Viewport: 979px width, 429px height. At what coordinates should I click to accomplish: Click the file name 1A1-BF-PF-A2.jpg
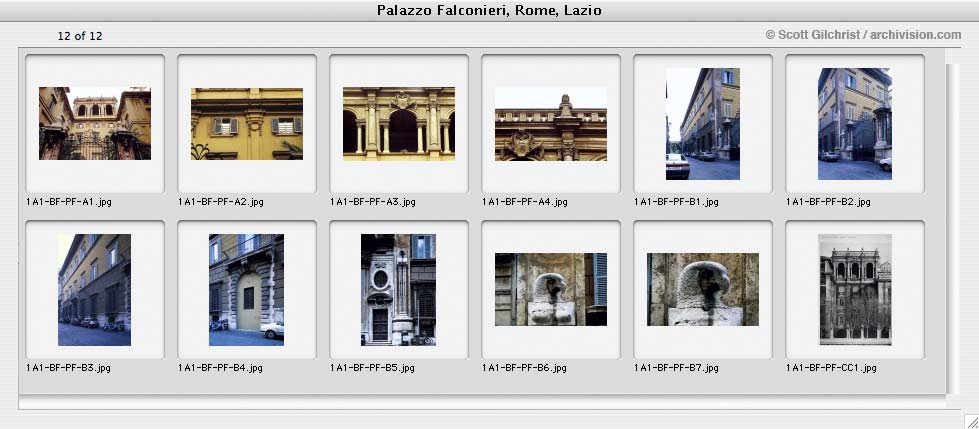[220, 202]
